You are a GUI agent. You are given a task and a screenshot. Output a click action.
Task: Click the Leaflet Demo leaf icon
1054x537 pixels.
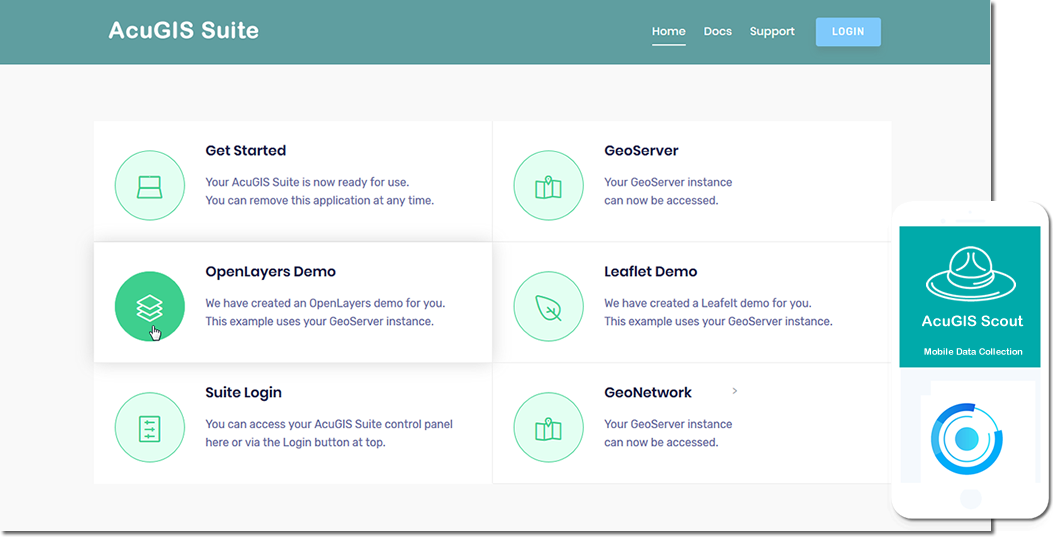click(549, 307)
